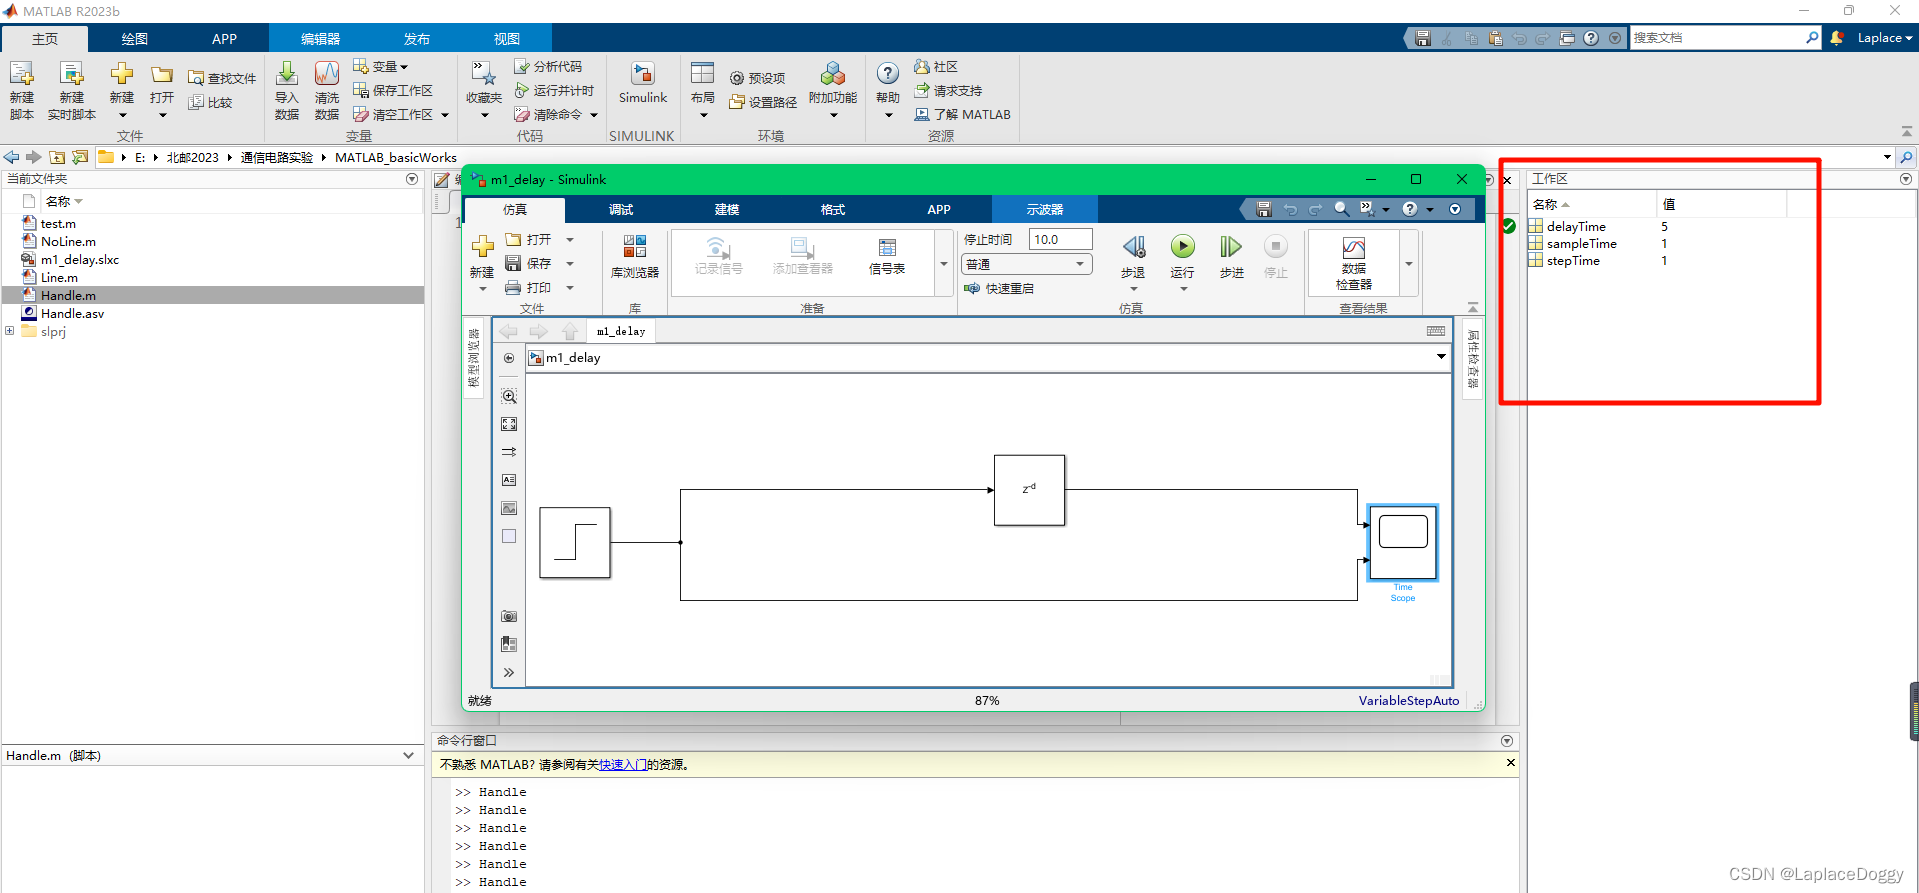Open the Modeling tab in Simulink
This screenshot has width=1919, height=893.
727,209
